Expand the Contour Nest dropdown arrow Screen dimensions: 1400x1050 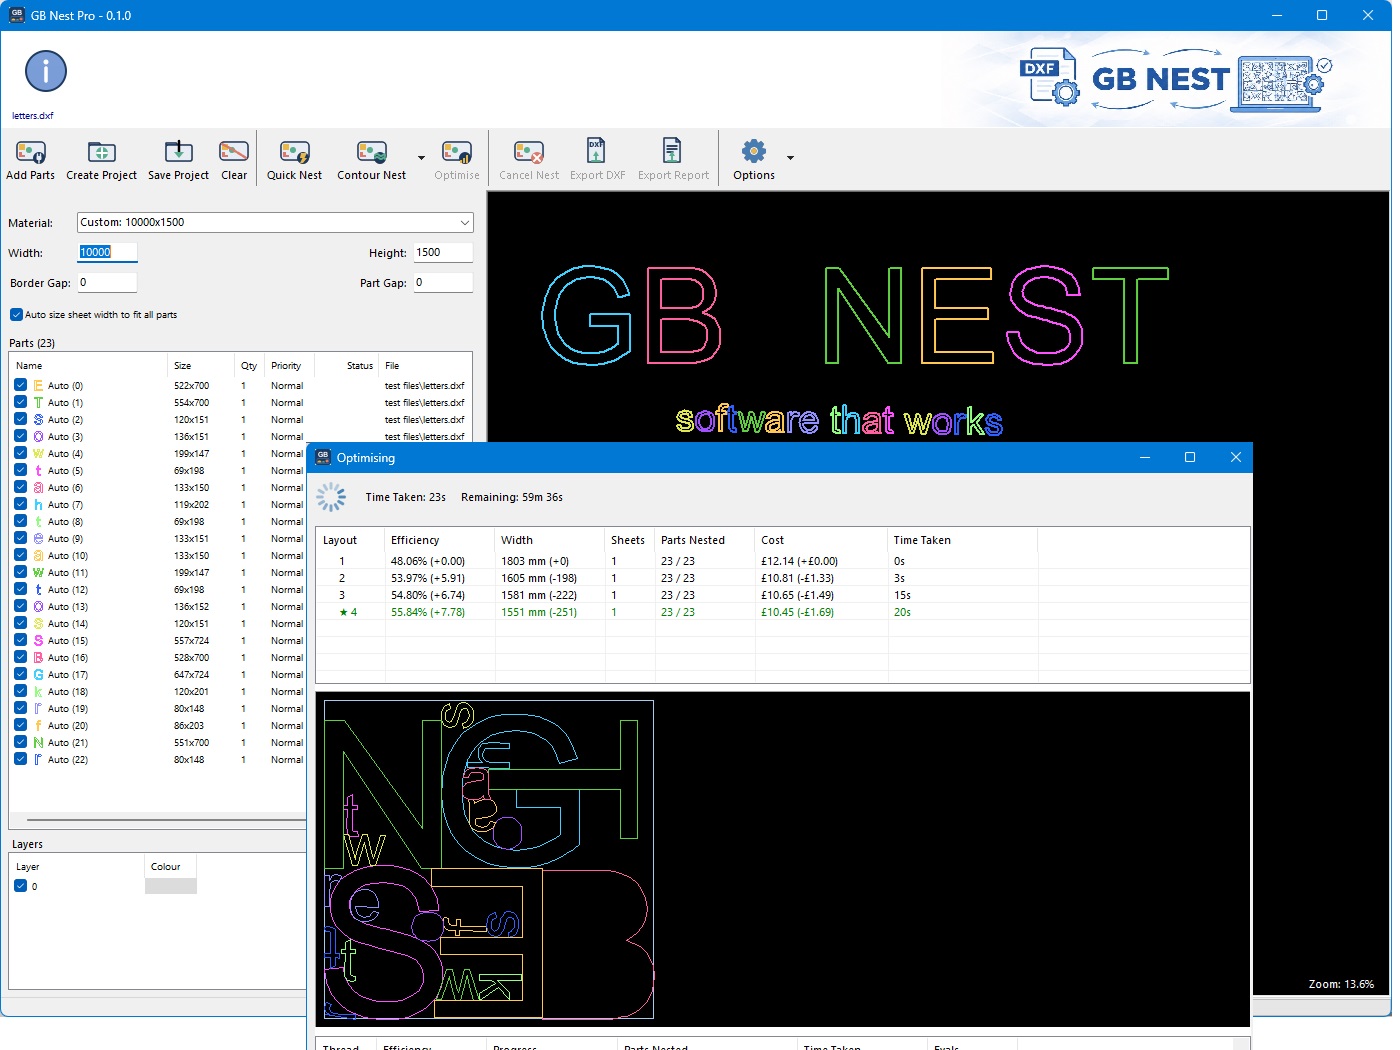(421, 158)
